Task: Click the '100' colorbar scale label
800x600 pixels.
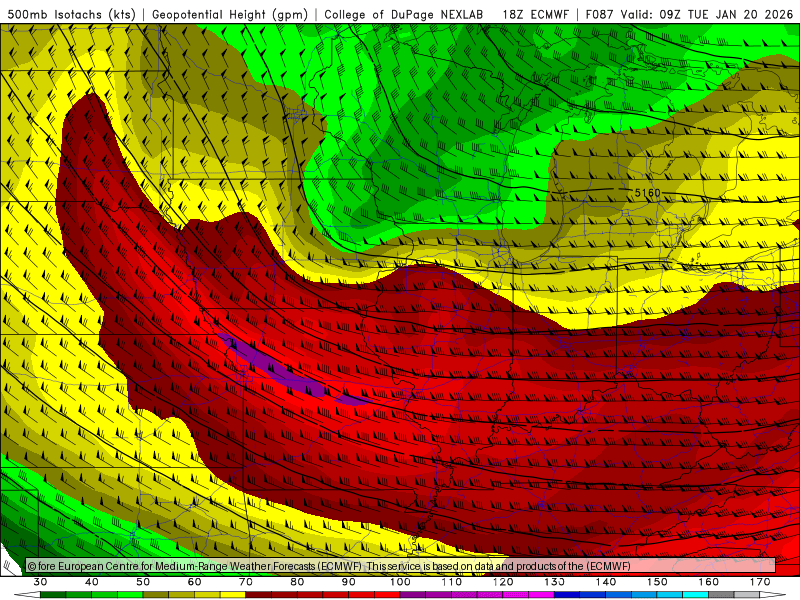Action: tap(400, 582)
